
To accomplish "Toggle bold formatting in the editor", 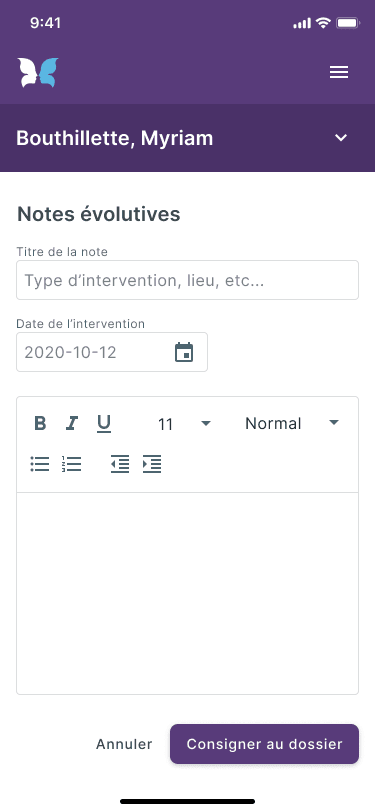I will coord(40,424).
